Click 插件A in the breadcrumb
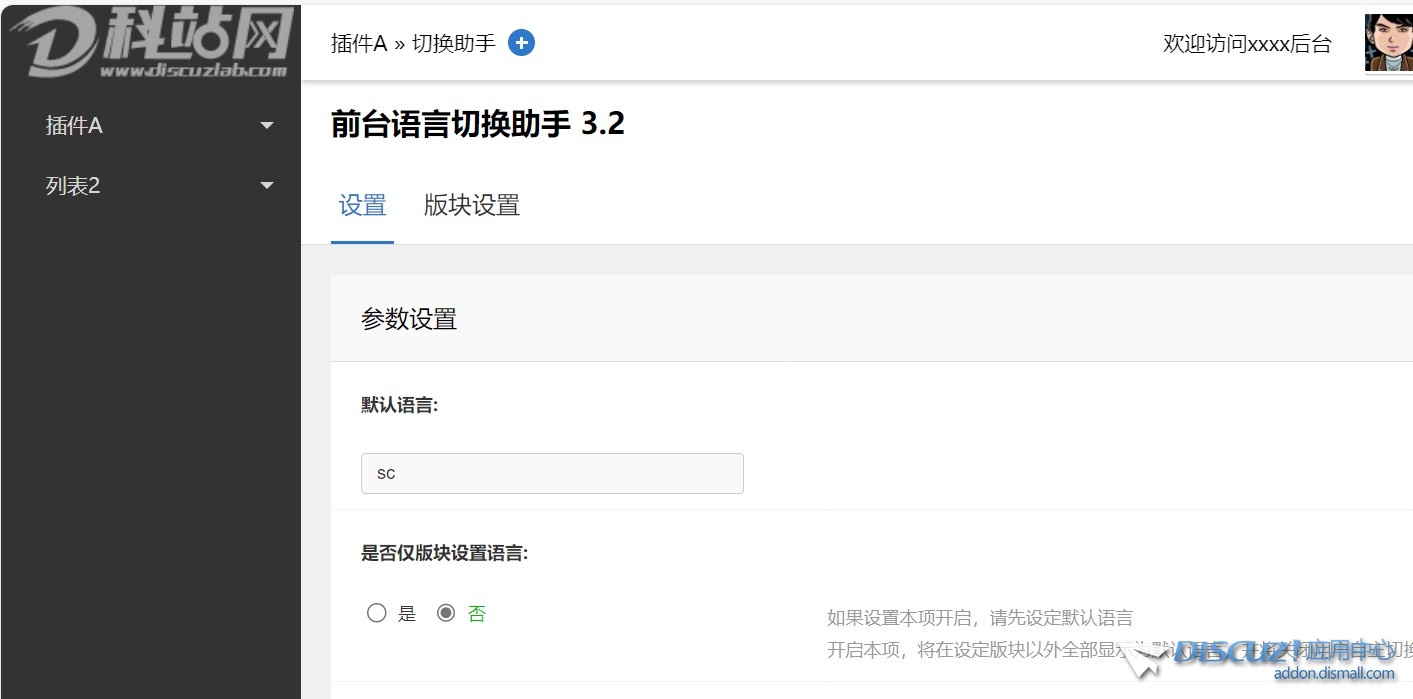 point(358,44)
